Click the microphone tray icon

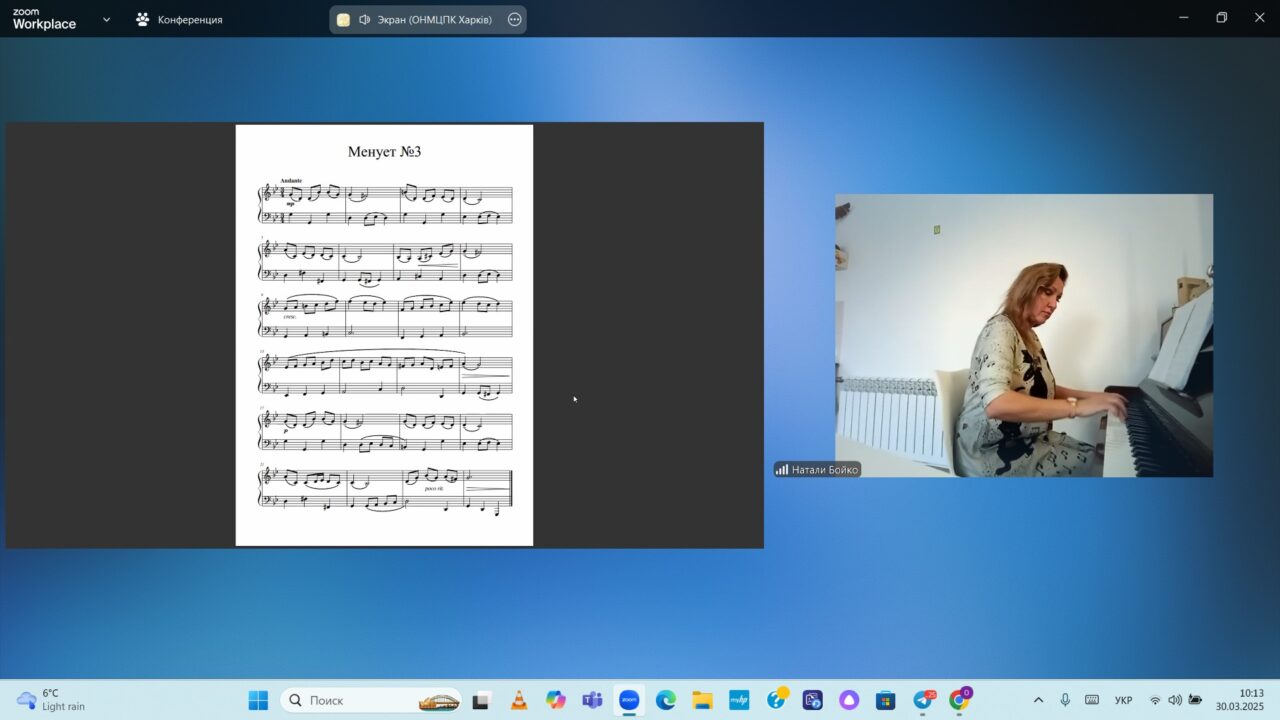click(x=1065, y=700)
